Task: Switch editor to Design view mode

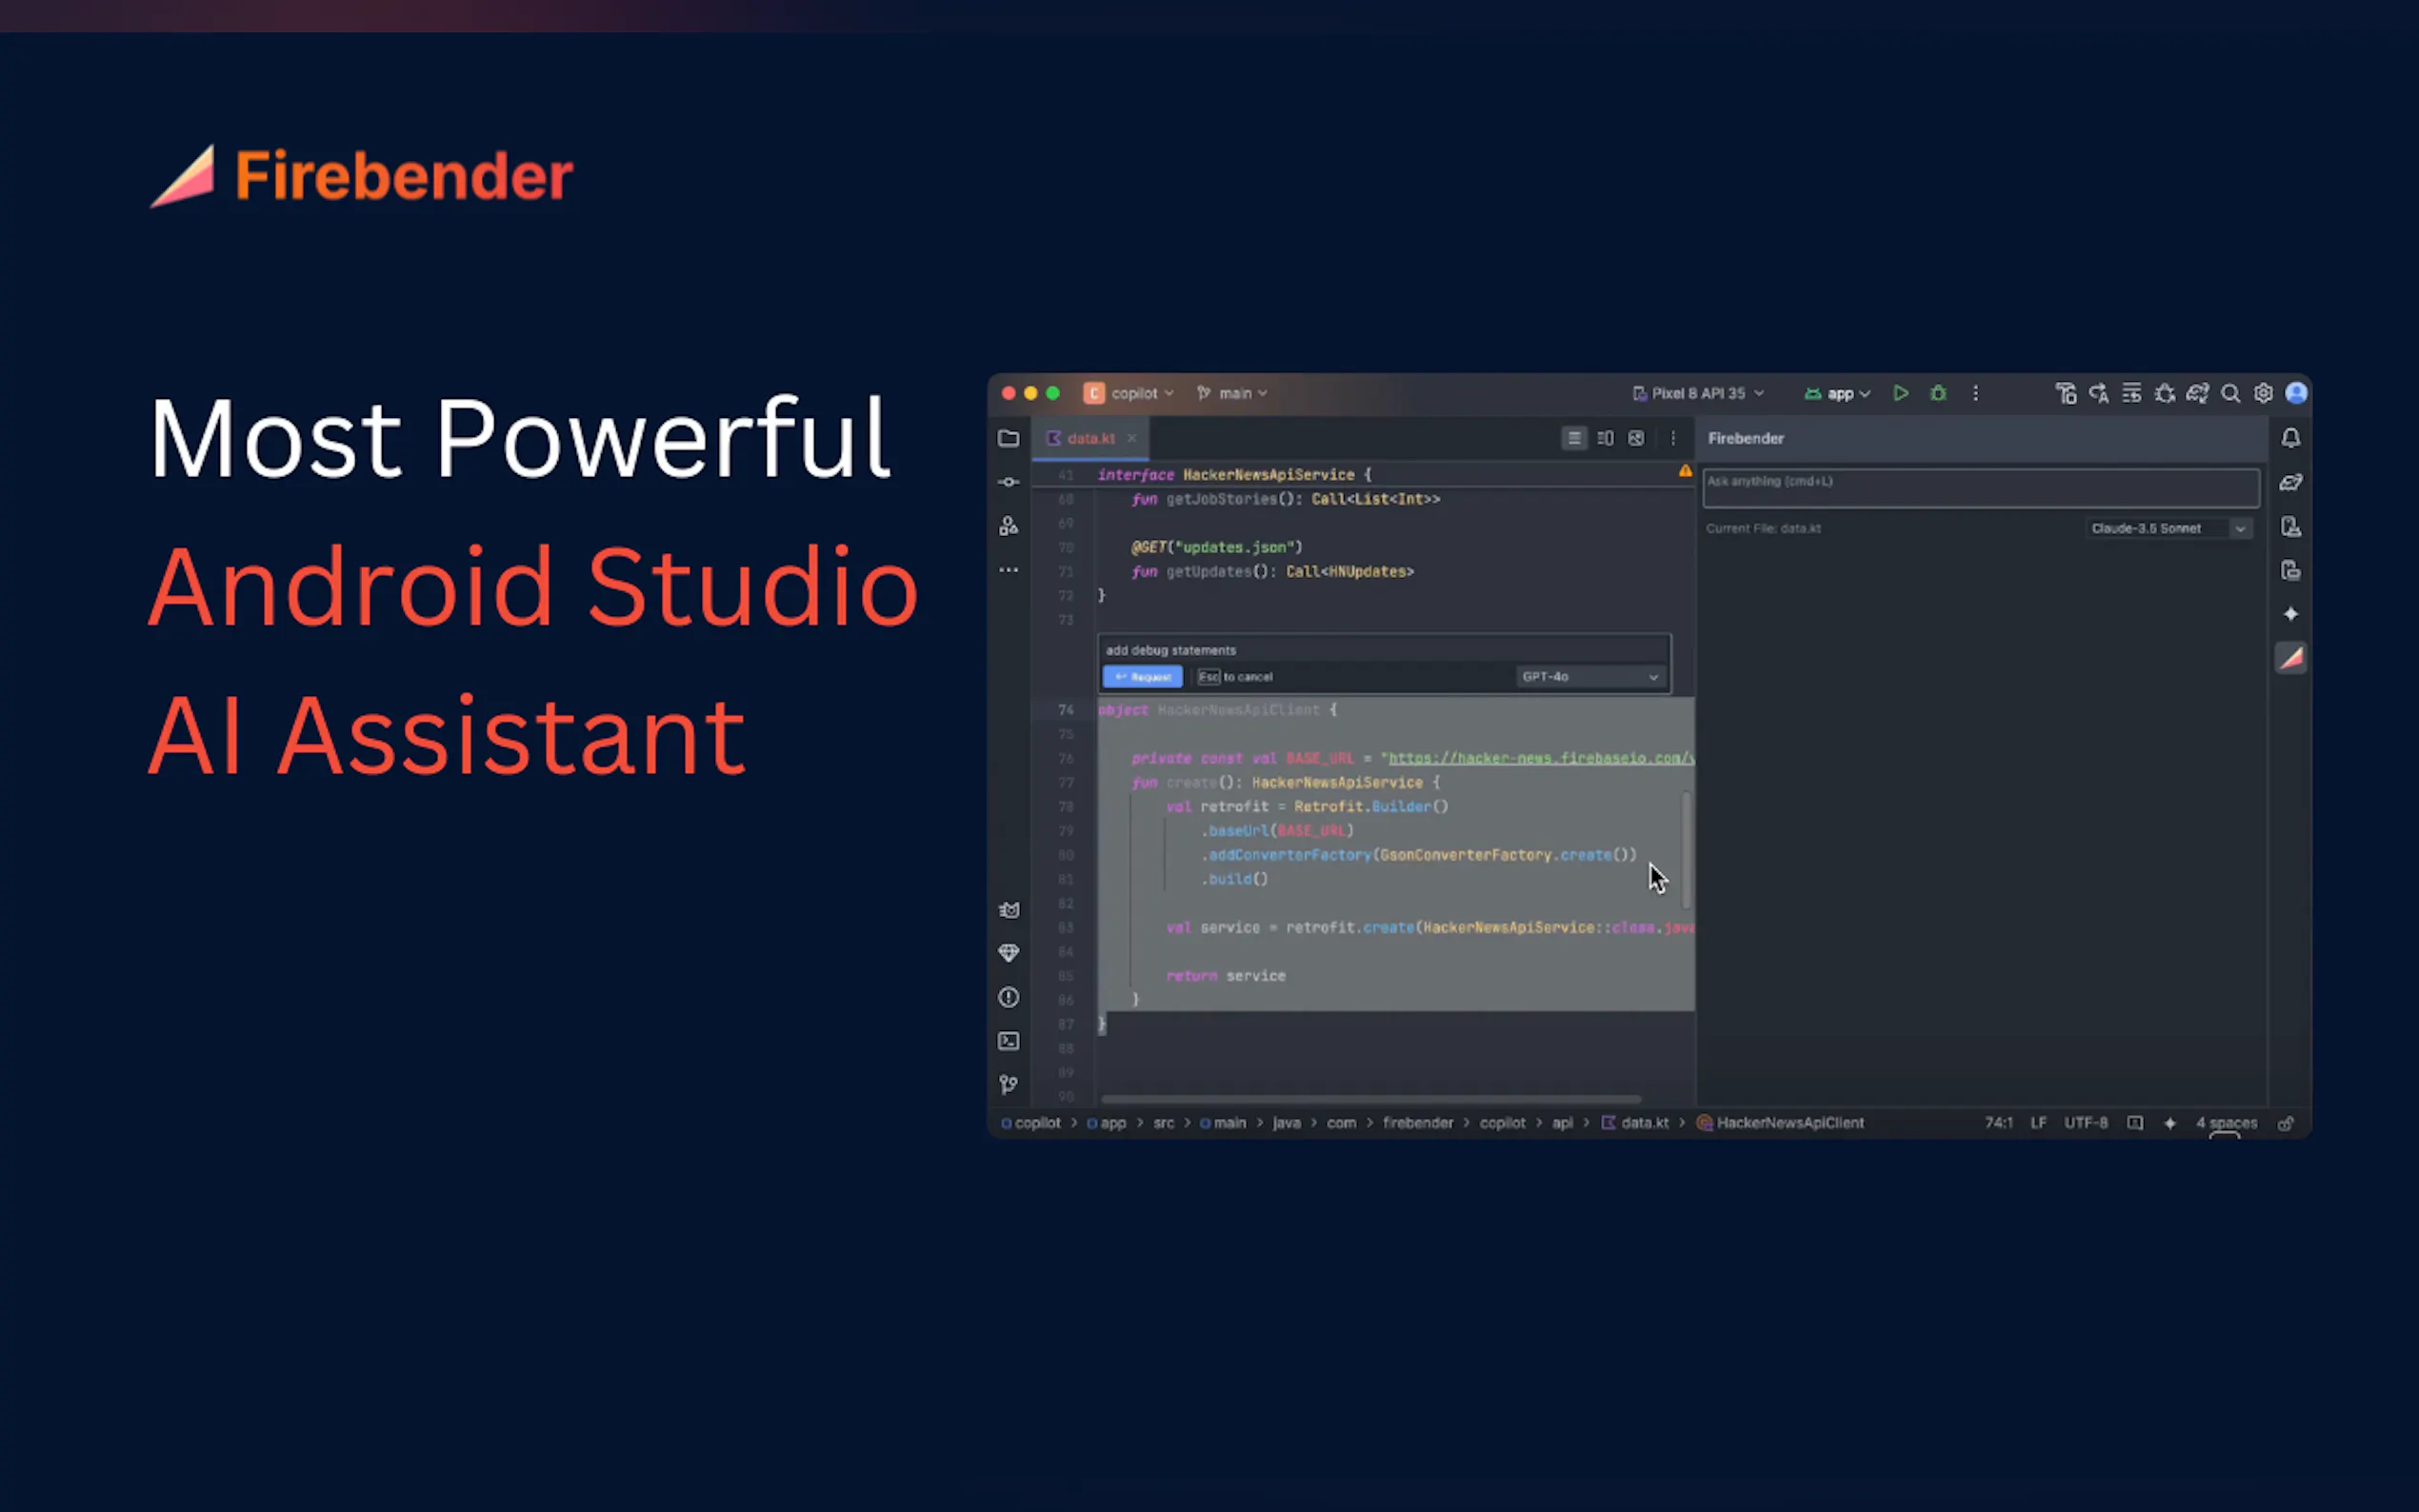Action: pos(1636,438)
